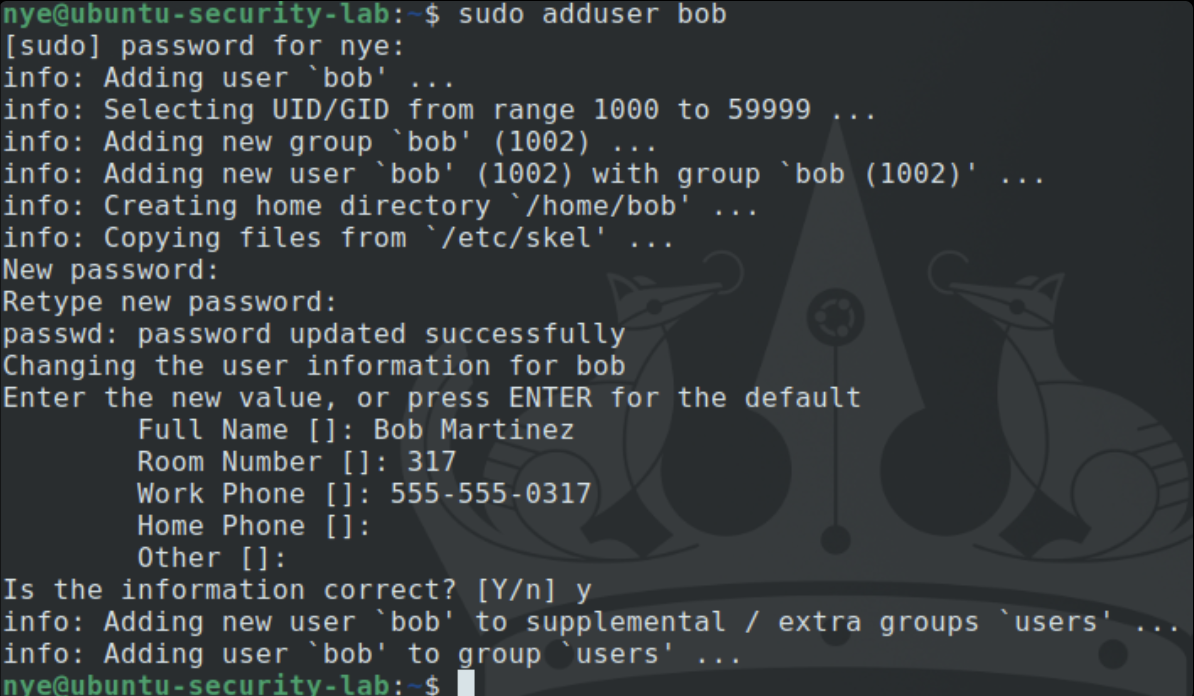Click the "Other []:" field line
This screenshot has width=1194, height=696.
212,558
